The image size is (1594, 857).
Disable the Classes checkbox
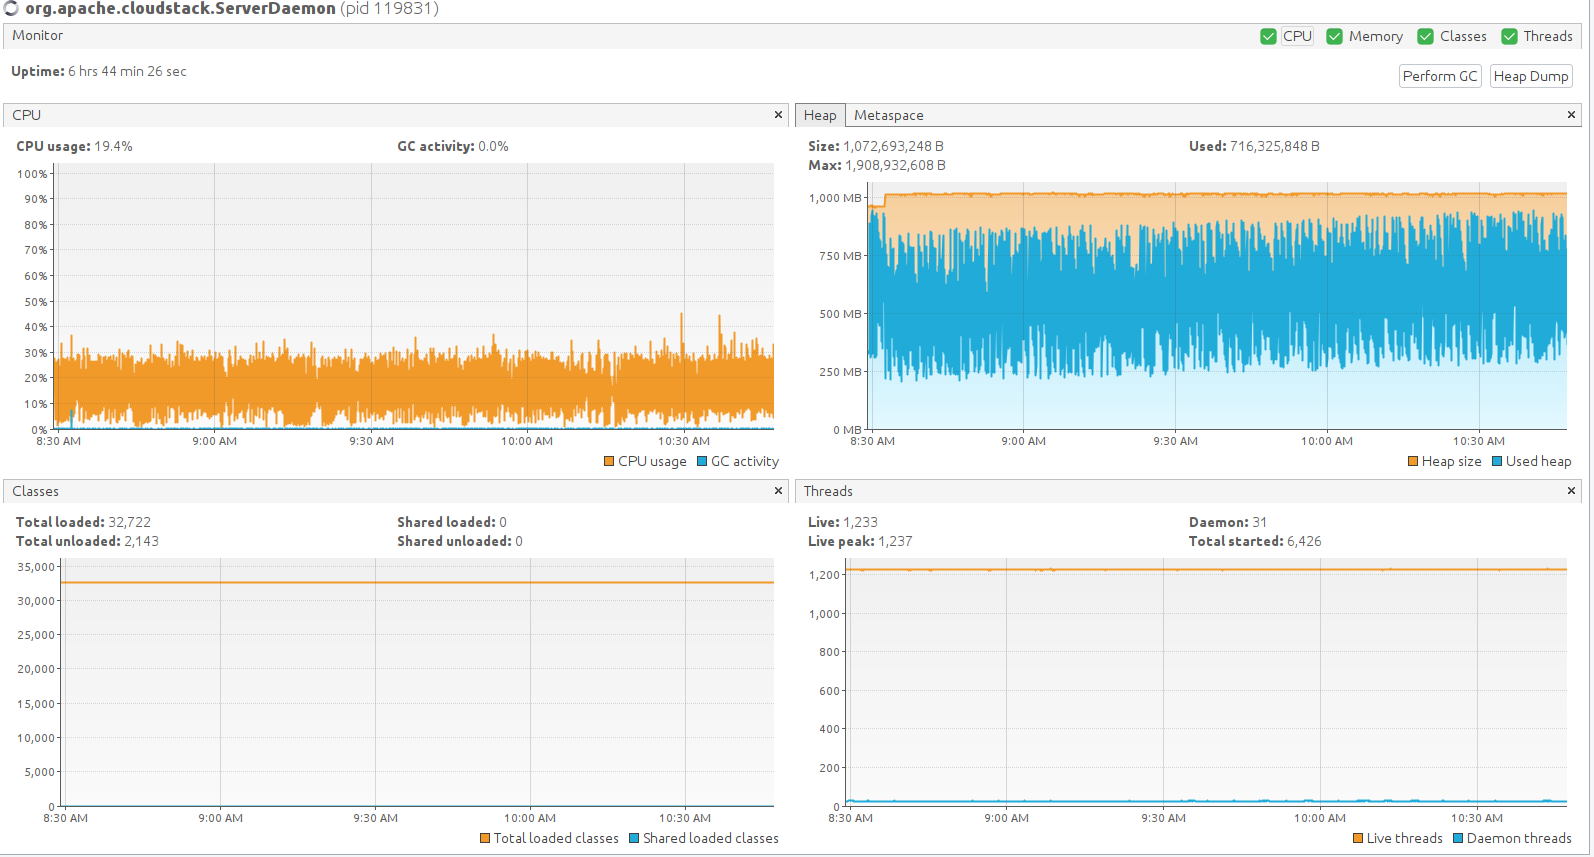tap(1425, 36)
